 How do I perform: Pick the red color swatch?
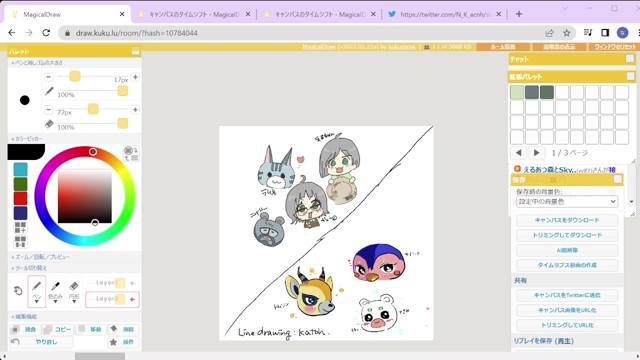[20, 198]
